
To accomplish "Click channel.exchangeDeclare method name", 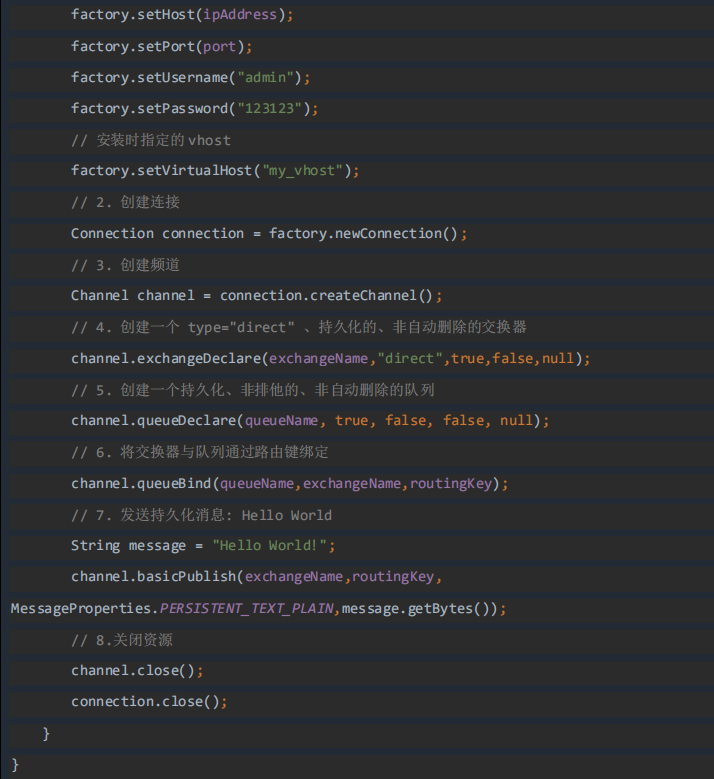I will (x=166, y=359).
